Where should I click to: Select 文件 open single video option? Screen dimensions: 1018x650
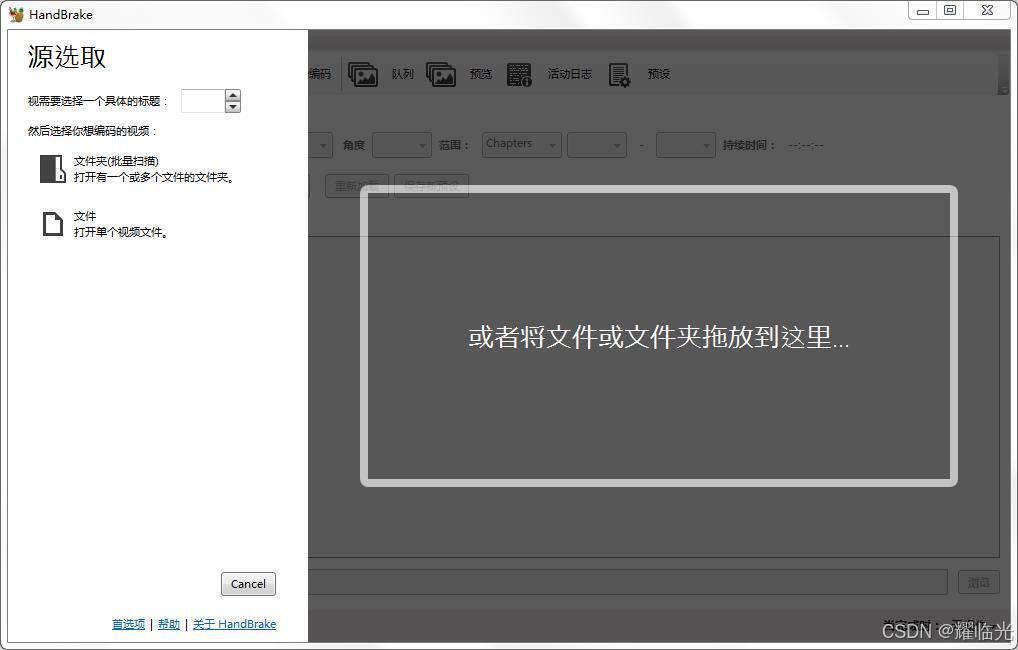click(106, 224)
